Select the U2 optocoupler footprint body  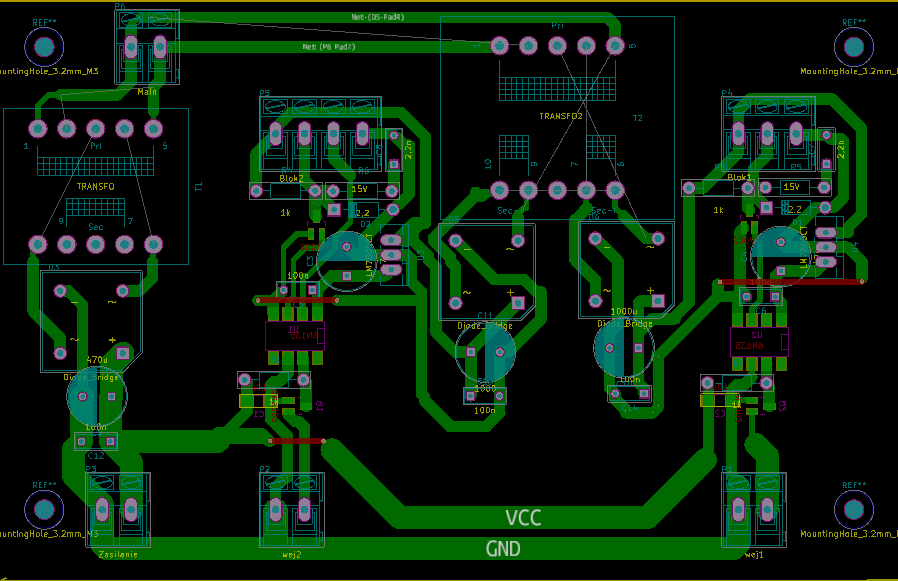(x=759, y=341)
